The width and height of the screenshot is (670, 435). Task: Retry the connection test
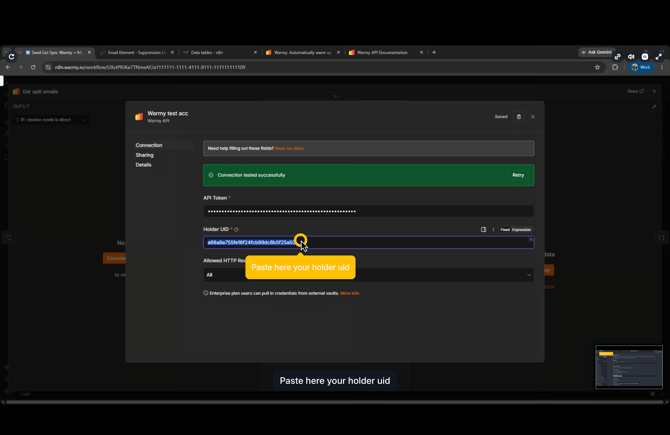(518, 175)
